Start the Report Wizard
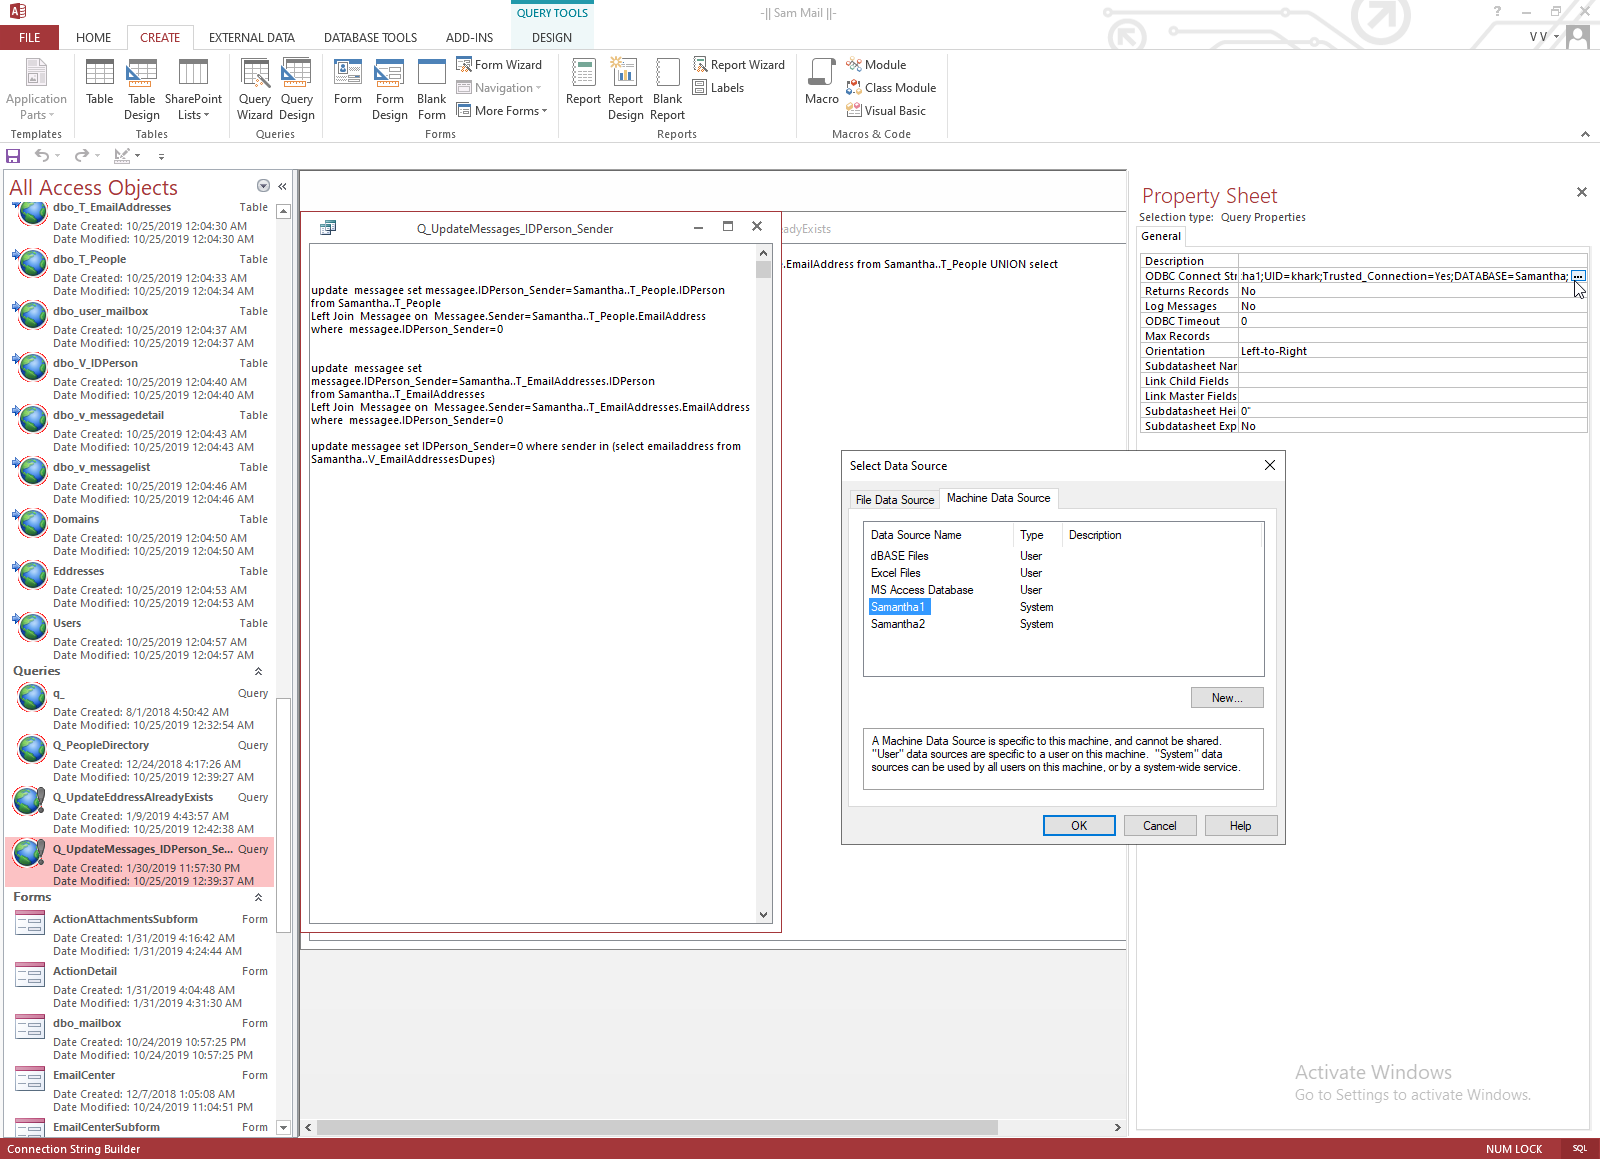Image resolution: width=1600 pixels, height=1159 pixels. pyautogui.click(x=739, y=65)
